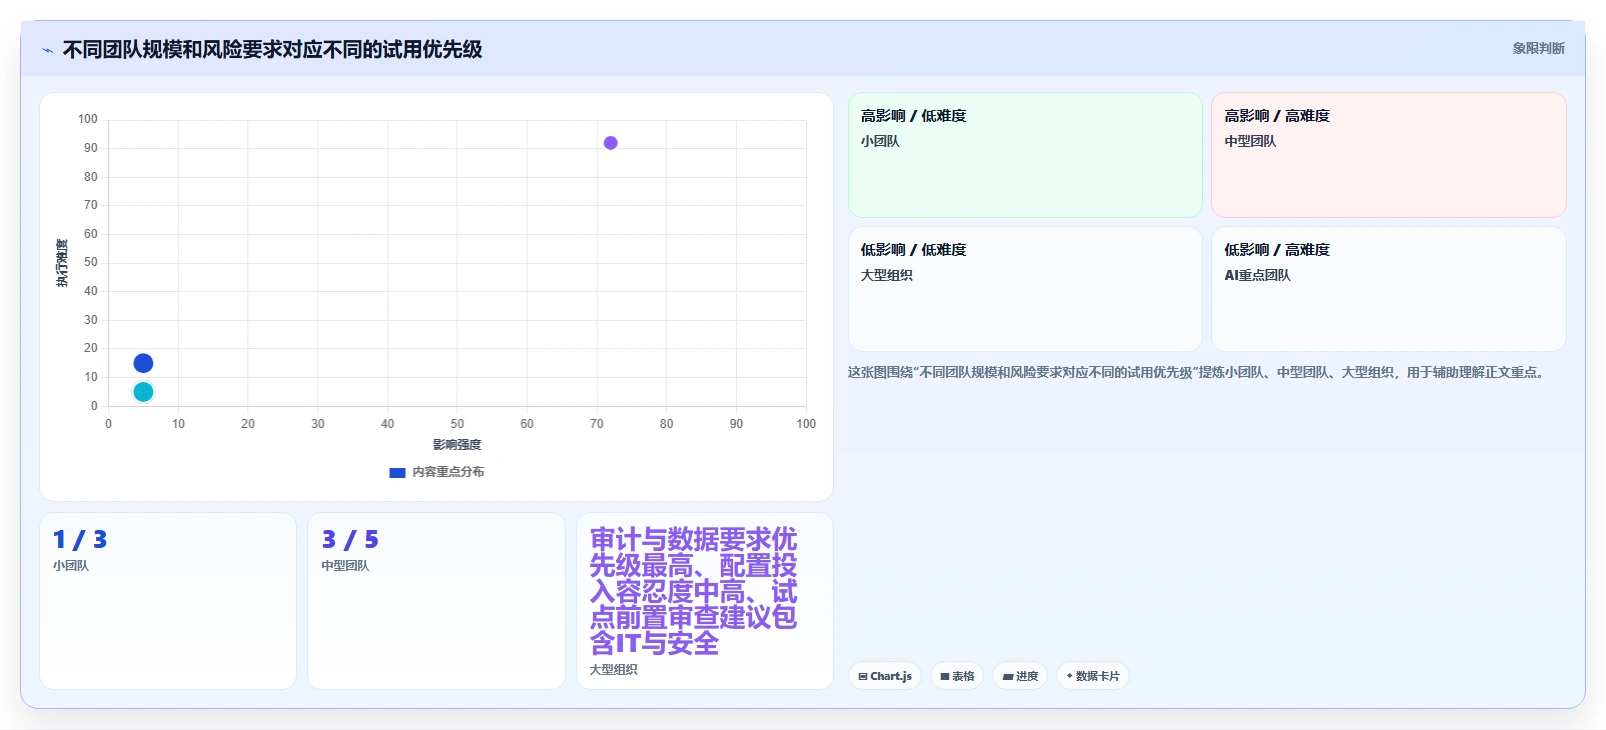Click the 执行难度 y-axis title
This screenshot has height=730, width=1606.
click(62, 263)
